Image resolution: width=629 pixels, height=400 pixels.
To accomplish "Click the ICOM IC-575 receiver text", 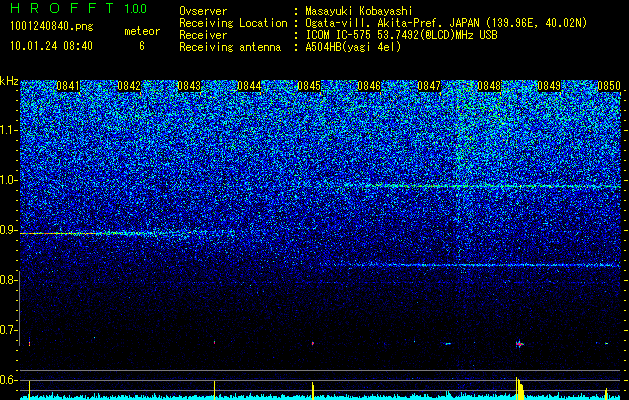I will (x=401, y=35).
